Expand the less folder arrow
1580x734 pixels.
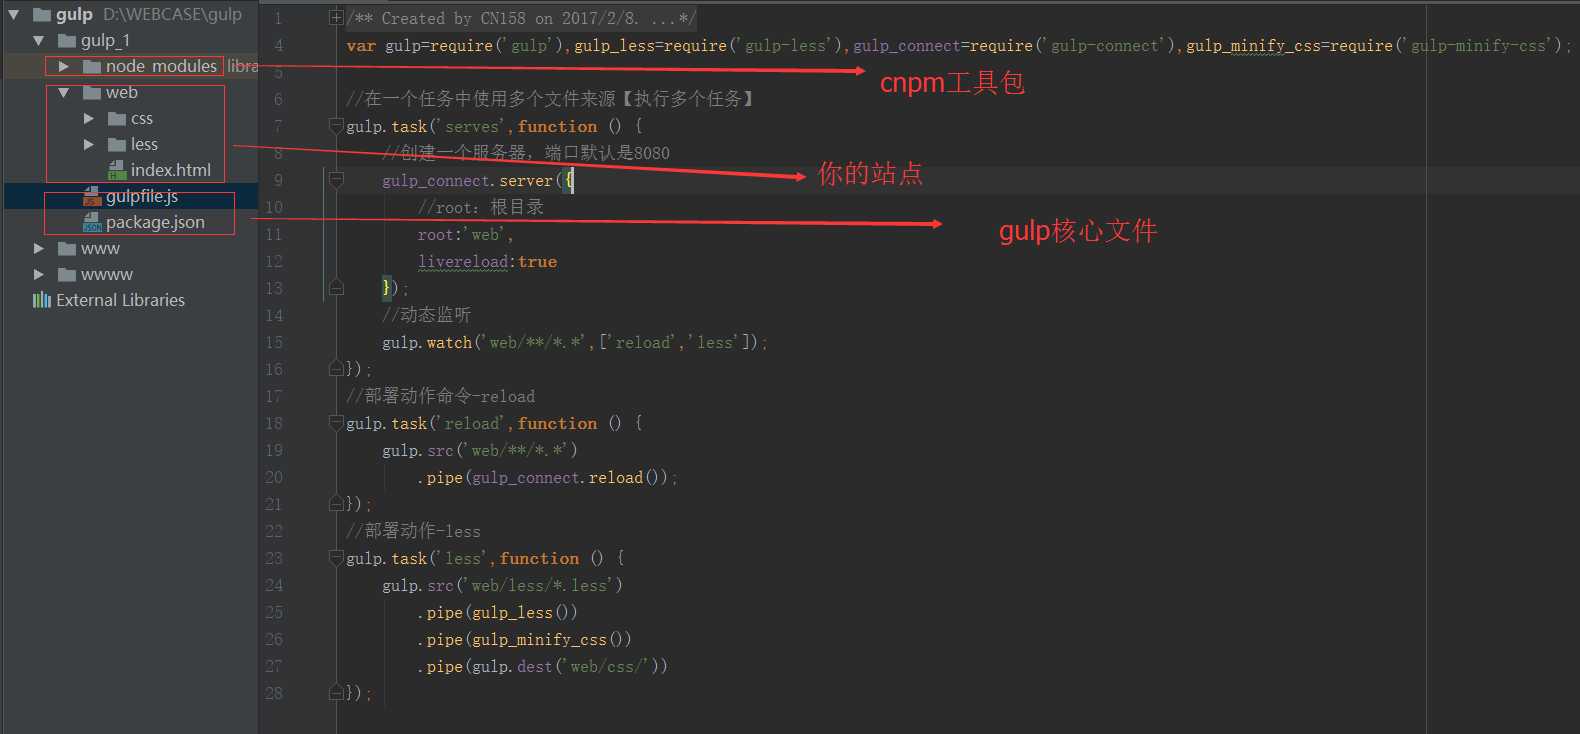(x=89, y=145)
